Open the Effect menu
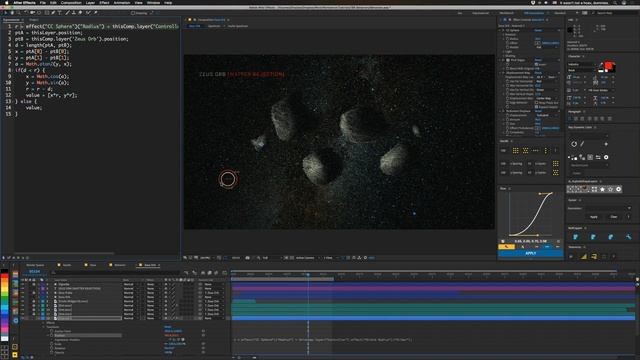The width and height of the screenshot is (640, 360). pos(104,2)
